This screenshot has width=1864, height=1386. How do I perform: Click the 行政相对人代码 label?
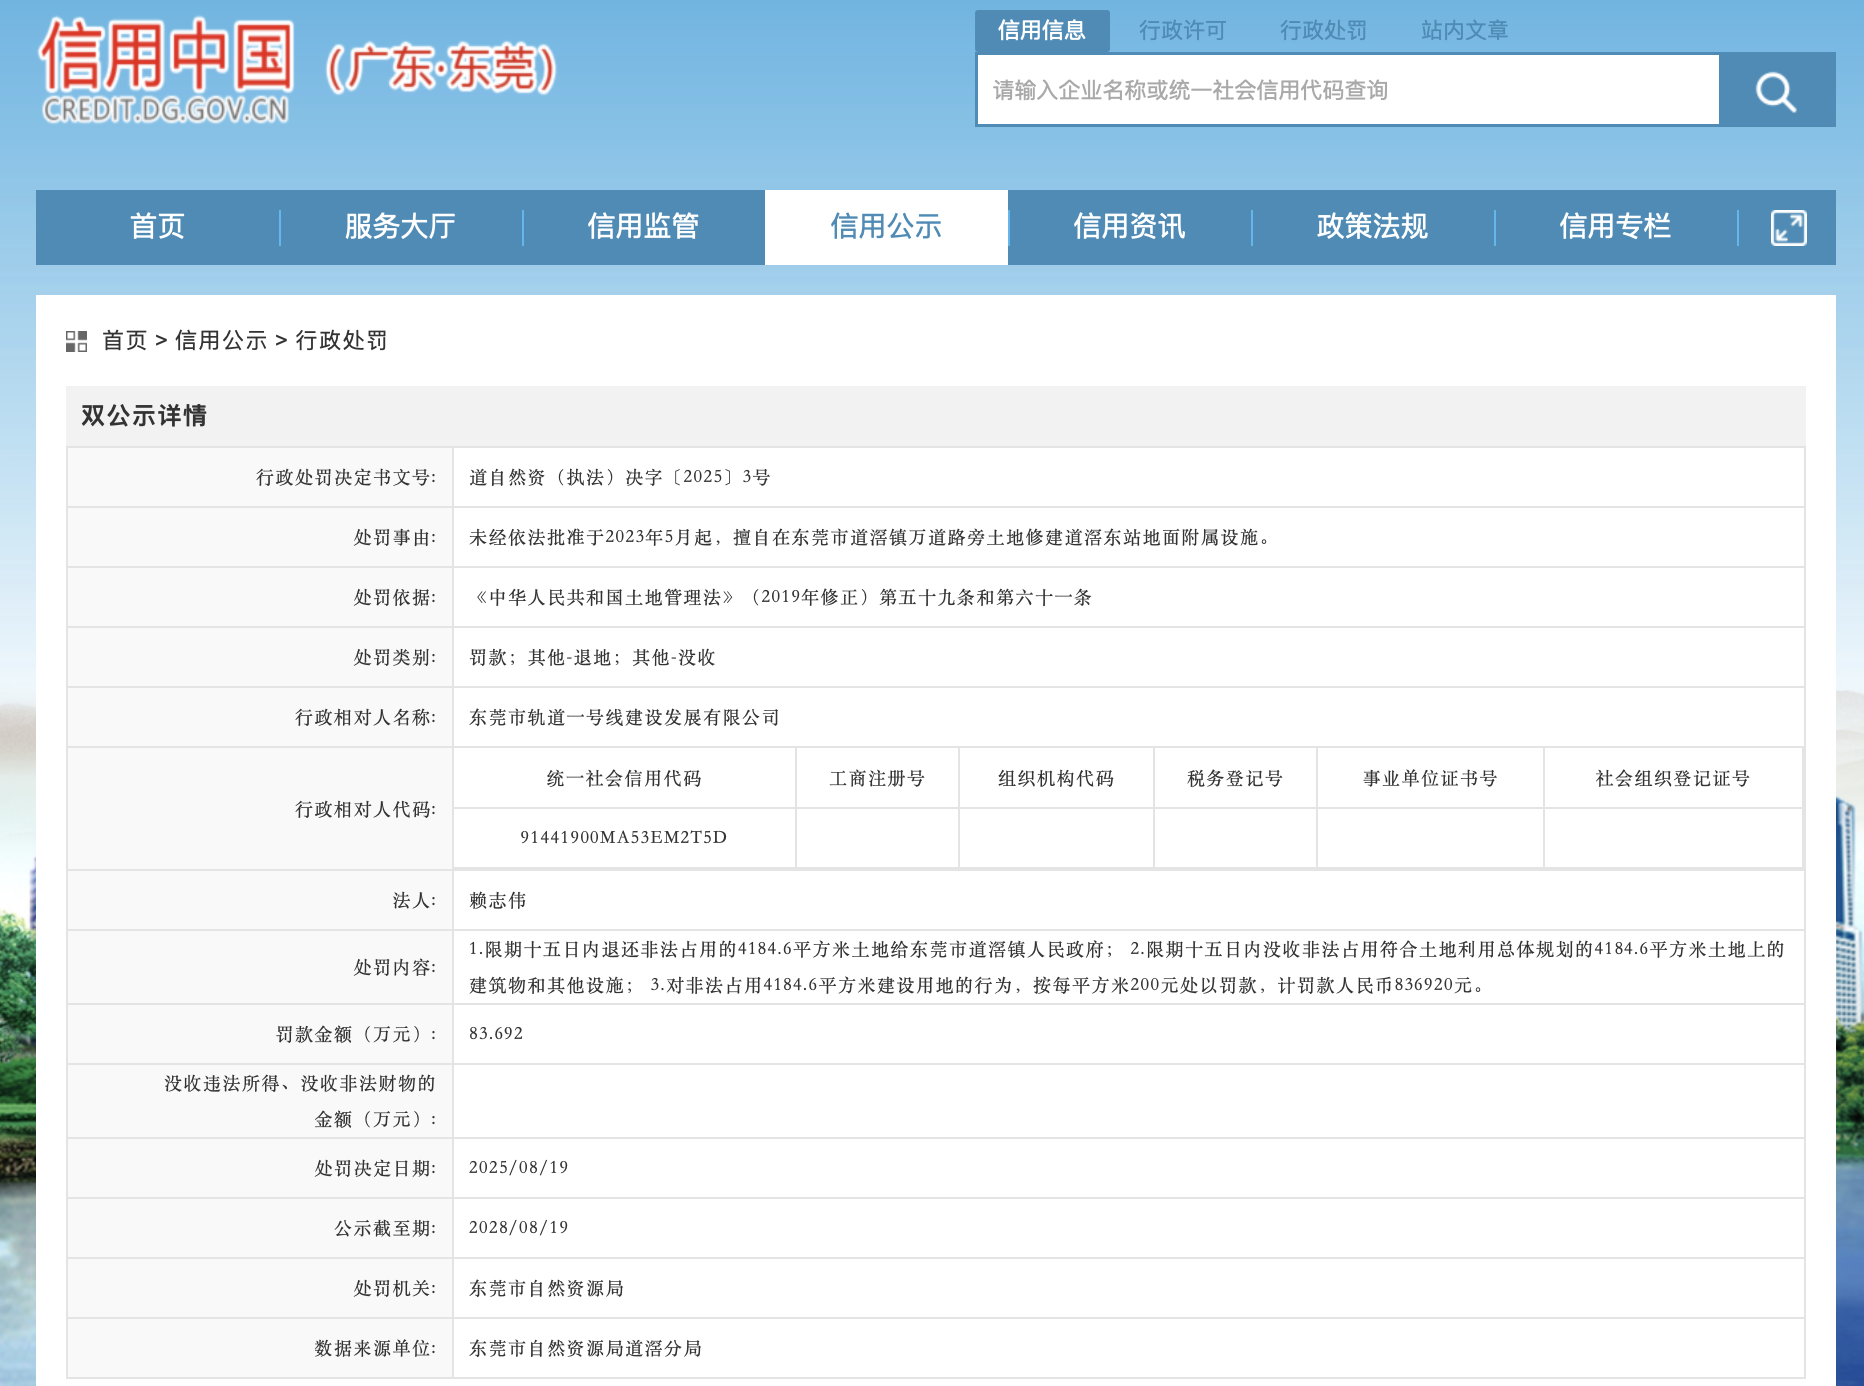coord(366,809)
